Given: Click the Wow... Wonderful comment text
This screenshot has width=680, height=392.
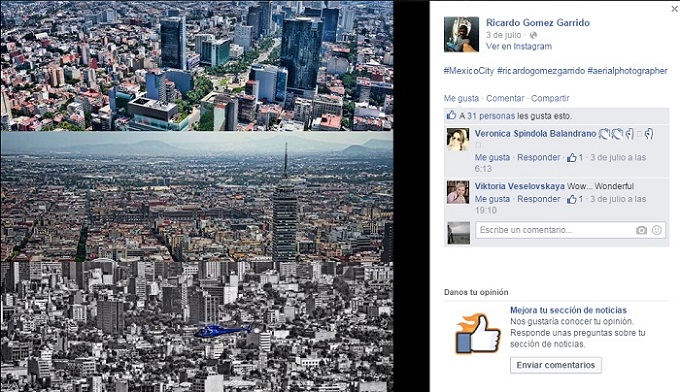Looking at the screenshot, I should [600, 186].
